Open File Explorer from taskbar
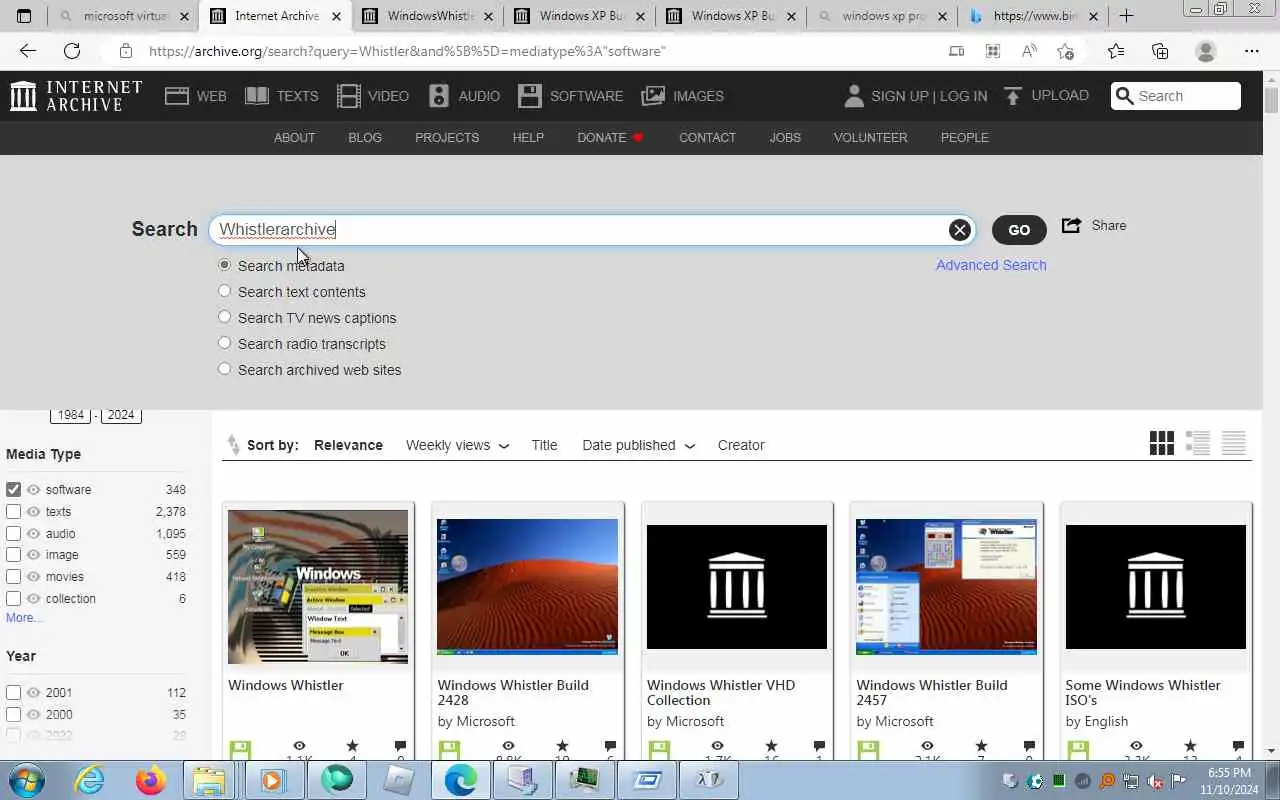The width and height of the screenshot is (1280, 800). pos(210,780)
